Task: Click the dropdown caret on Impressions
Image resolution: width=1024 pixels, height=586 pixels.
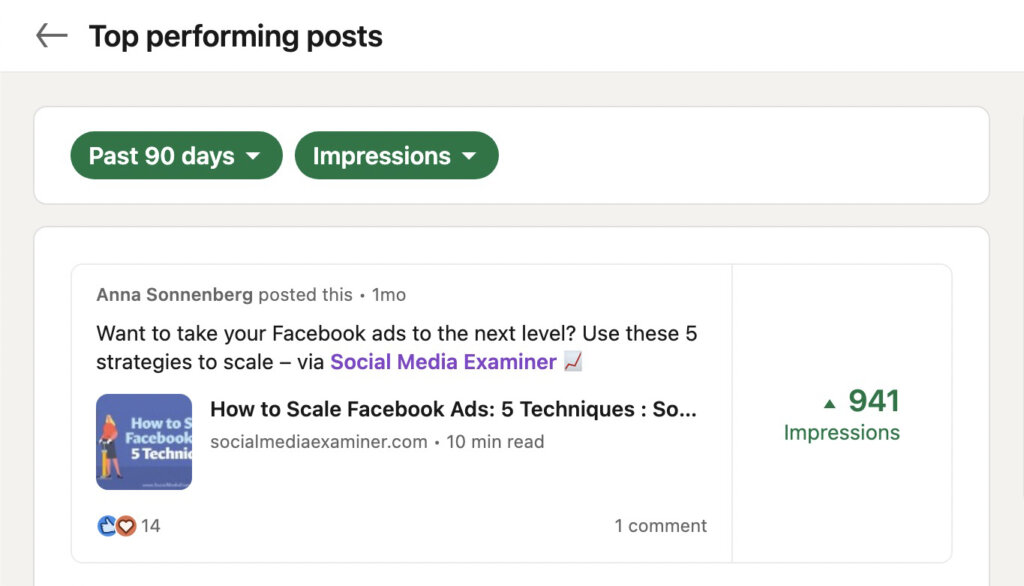Action: (471, 156)
